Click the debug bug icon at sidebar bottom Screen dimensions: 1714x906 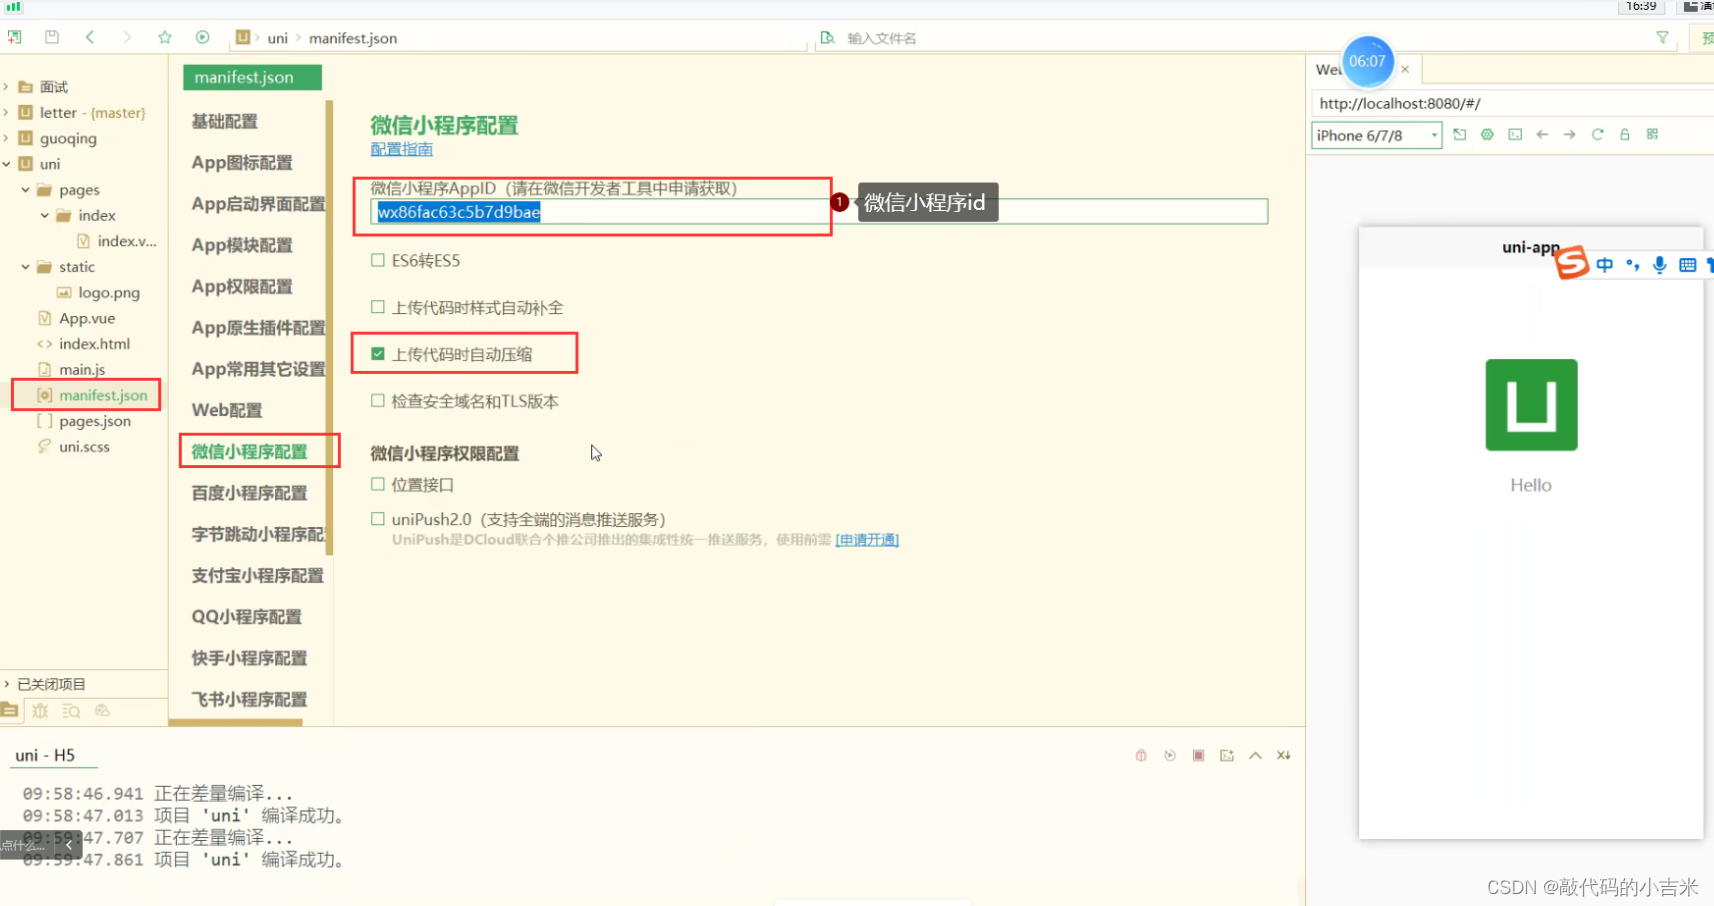(x=40, y=711)
